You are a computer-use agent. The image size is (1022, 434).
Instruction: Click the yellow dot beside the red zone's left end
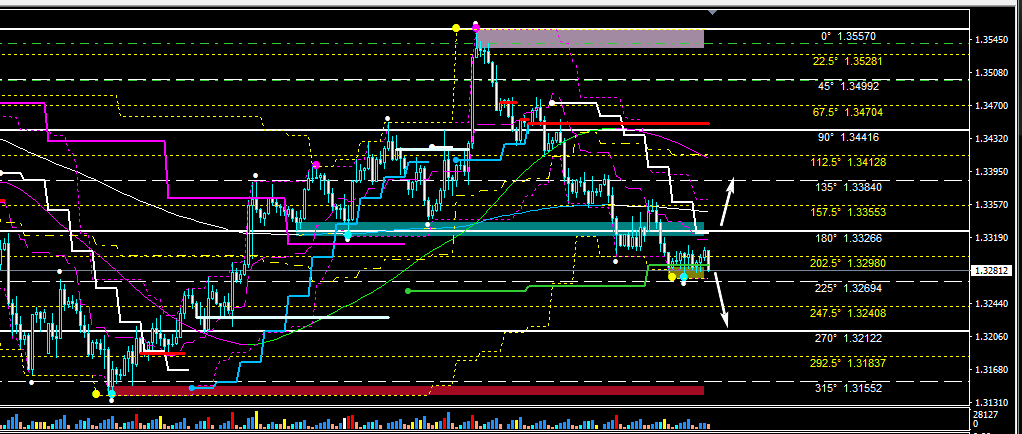click(96, 393)
